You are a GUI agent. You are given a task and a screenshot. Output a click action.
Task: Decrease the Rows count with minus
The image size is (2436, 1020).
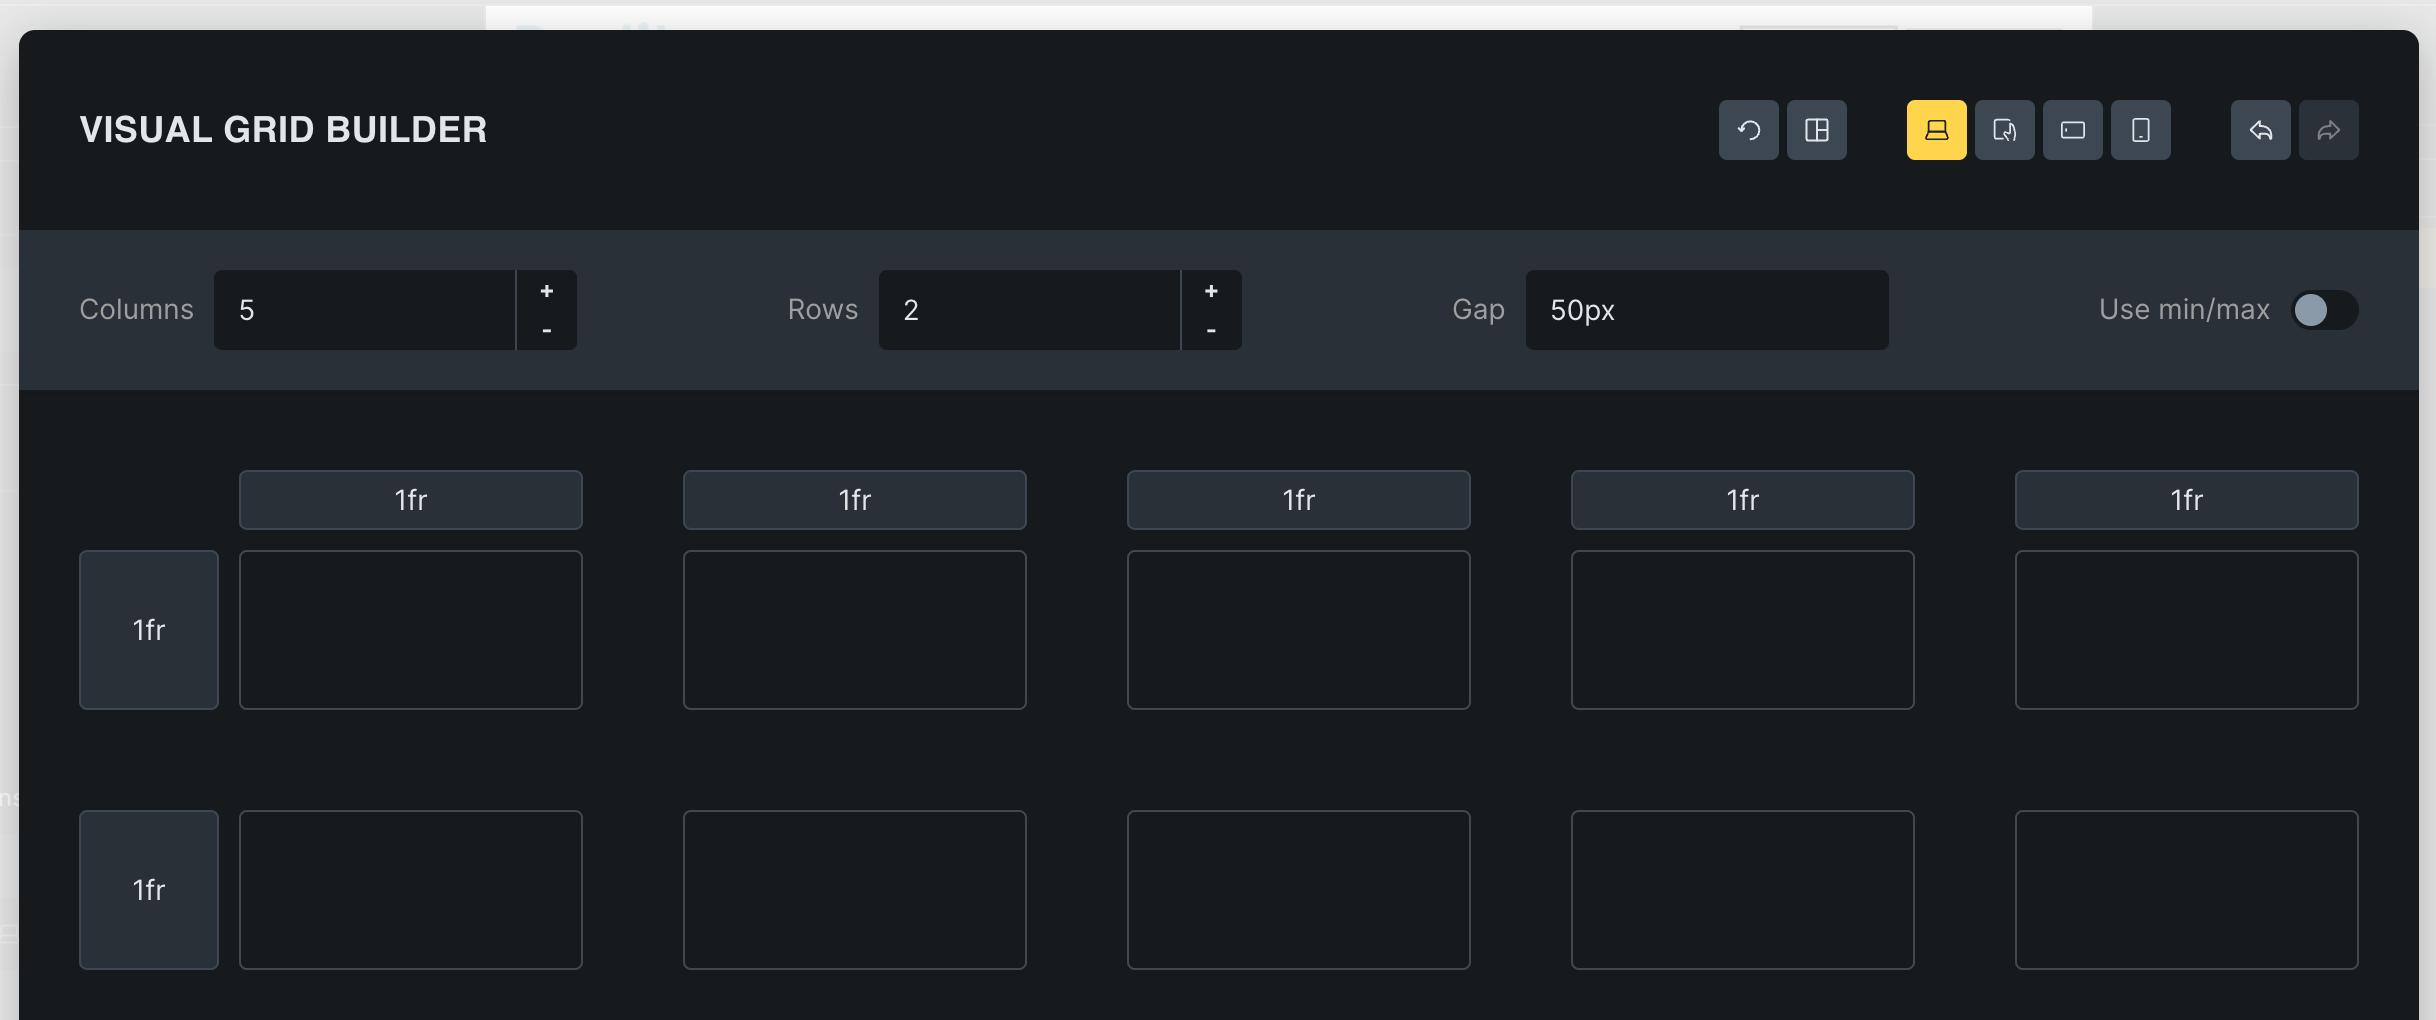pyautogui.click(x=1211, y=330)
